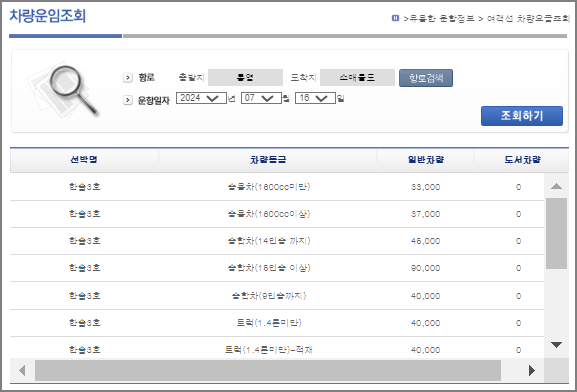The width and height of the screenshot is (577, 392).
Task: Select the 승용차(1600cc이상) vehicle class cell
Action: pyautogui.click(x=269, y=214)
